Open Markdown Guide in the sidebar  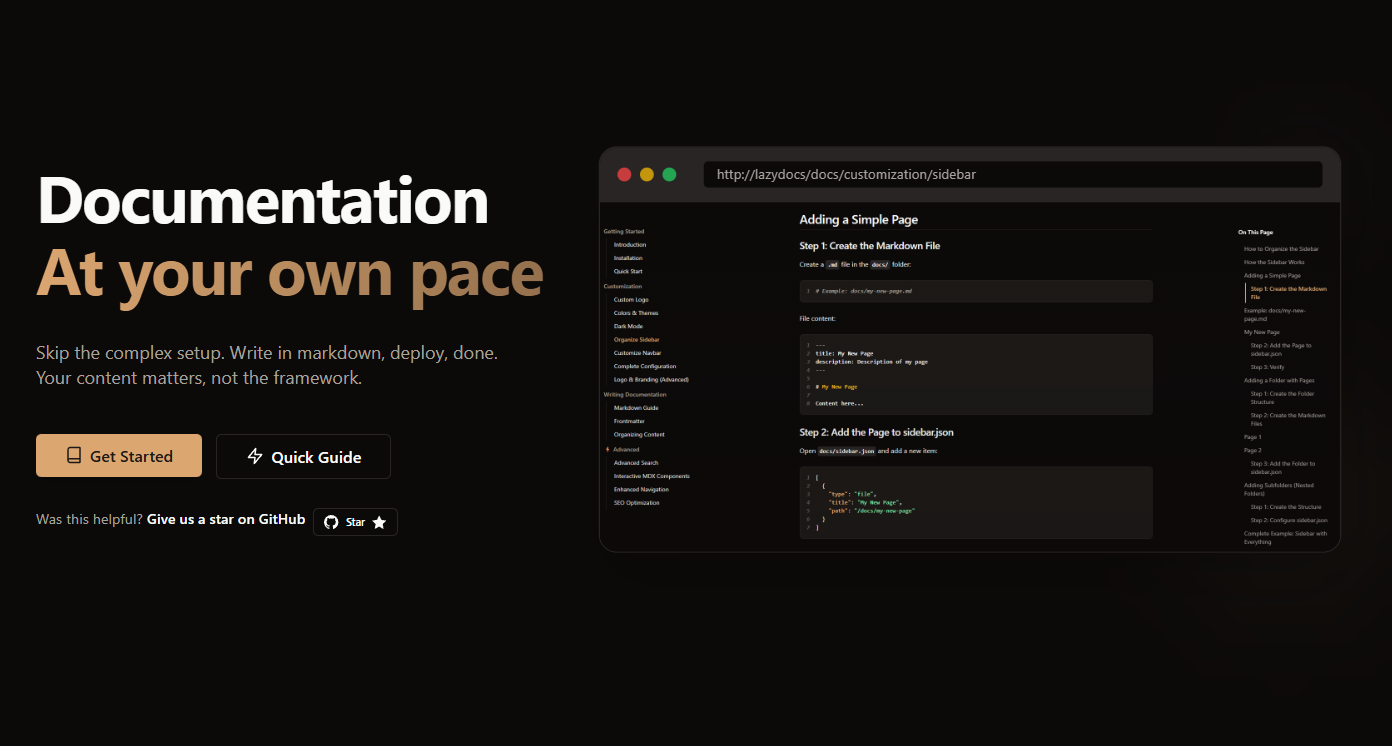pyautogui.click(x=635, y=408)
